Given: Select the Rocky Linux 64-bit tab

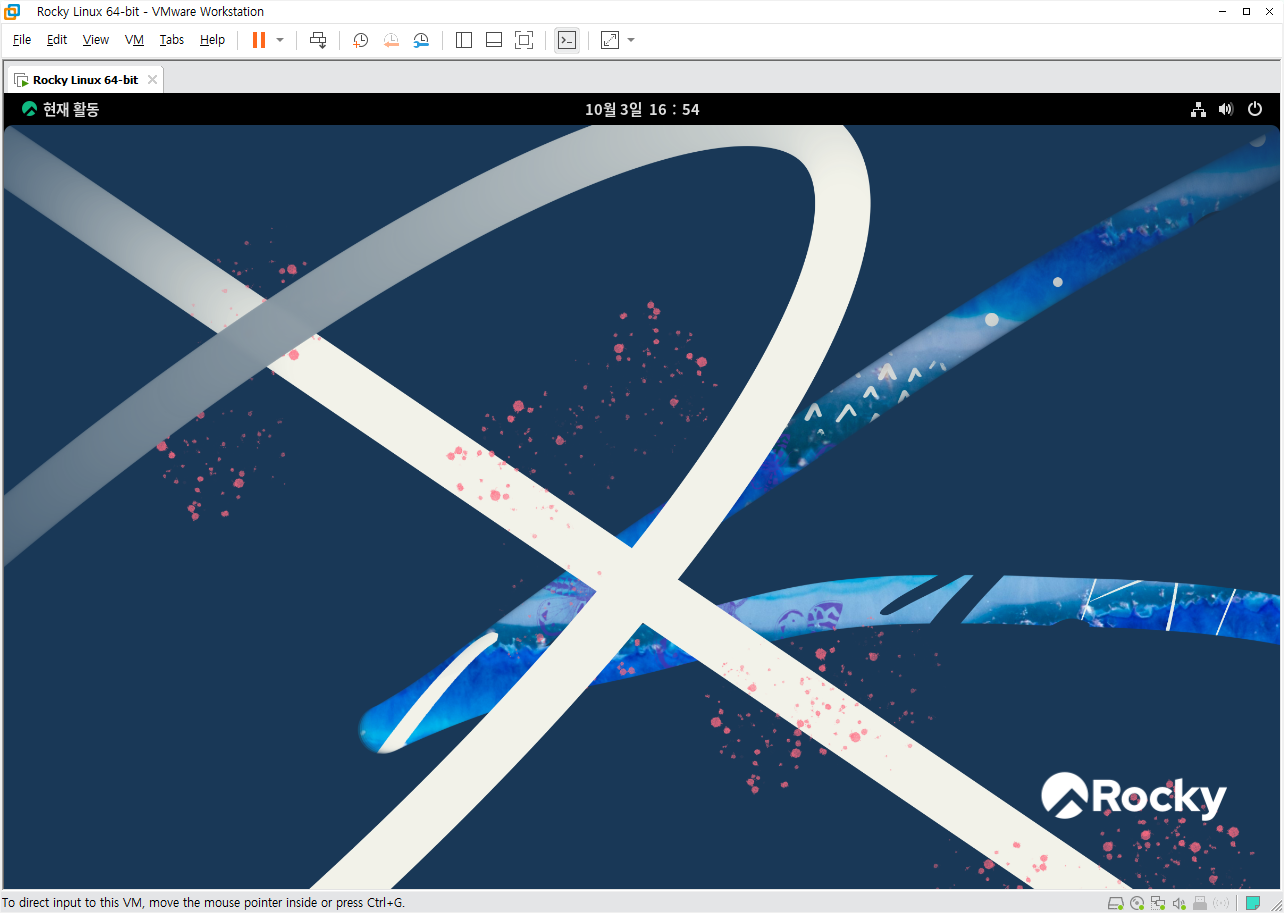Looking at the screenshot, I should 85,79.
